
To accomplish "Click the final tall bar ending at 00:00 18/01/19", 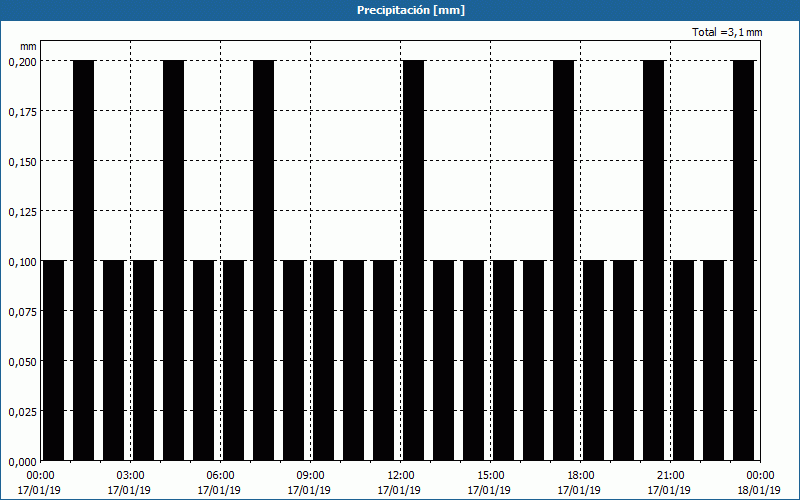I will pos(743,261).
